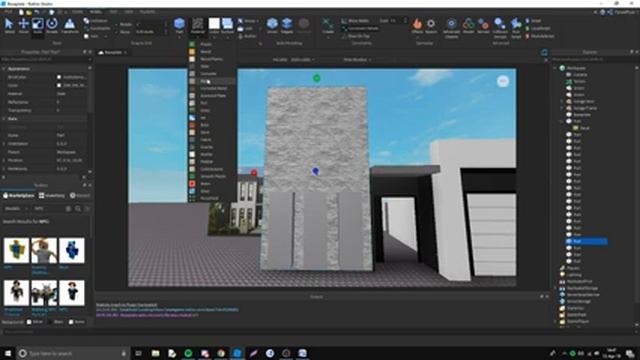640x360 pixels.
Task: Click the Model insert icon
Action: pyautogui.click(x=469, y=25)
